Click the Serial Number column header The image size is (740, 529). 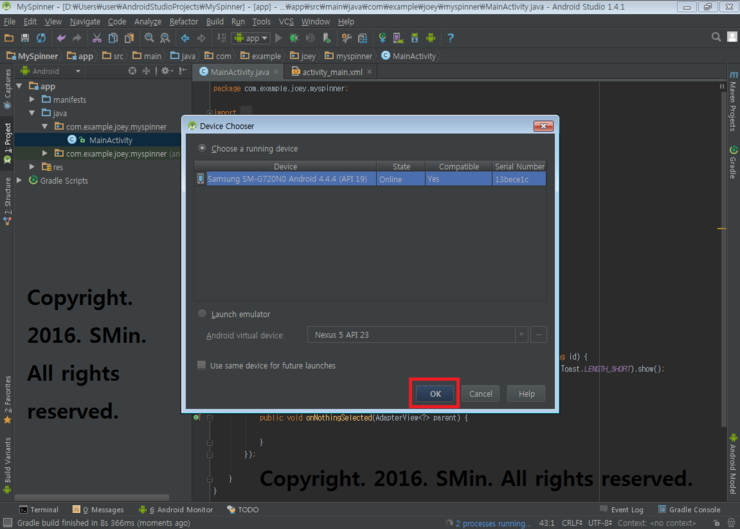pos(519,166)
